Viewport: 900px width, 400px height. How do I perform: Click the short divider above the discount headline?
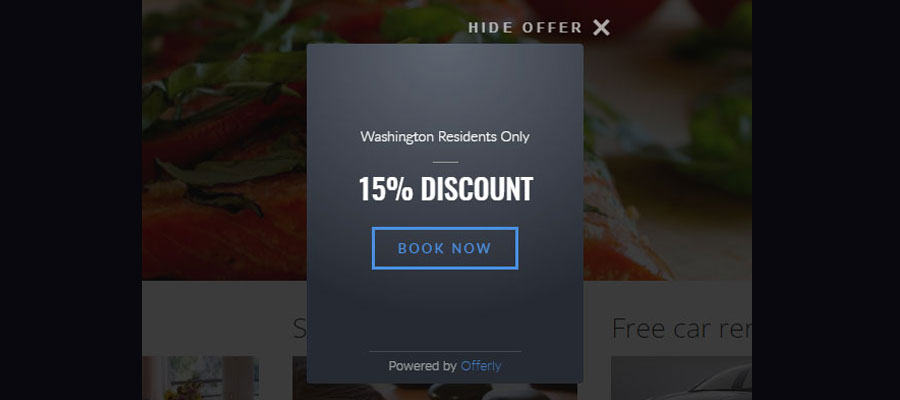click(445, 162)
